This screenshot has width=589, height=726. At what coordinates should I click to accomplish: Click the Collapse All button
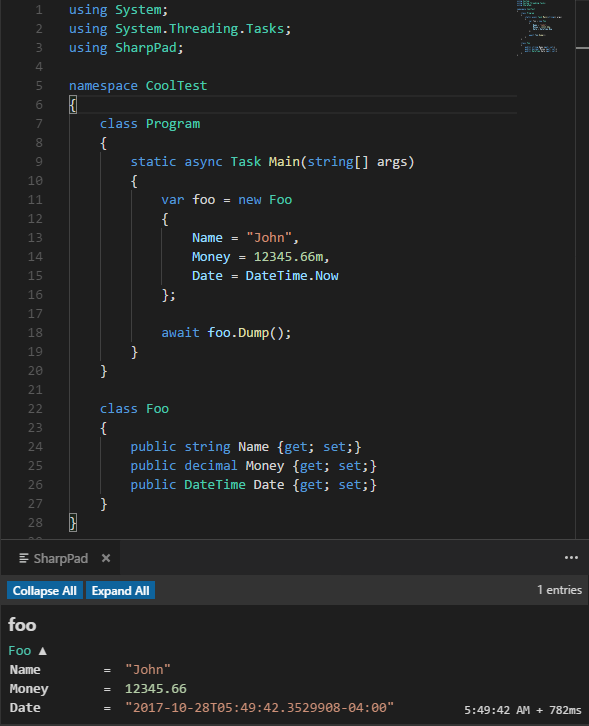point(44,590)
